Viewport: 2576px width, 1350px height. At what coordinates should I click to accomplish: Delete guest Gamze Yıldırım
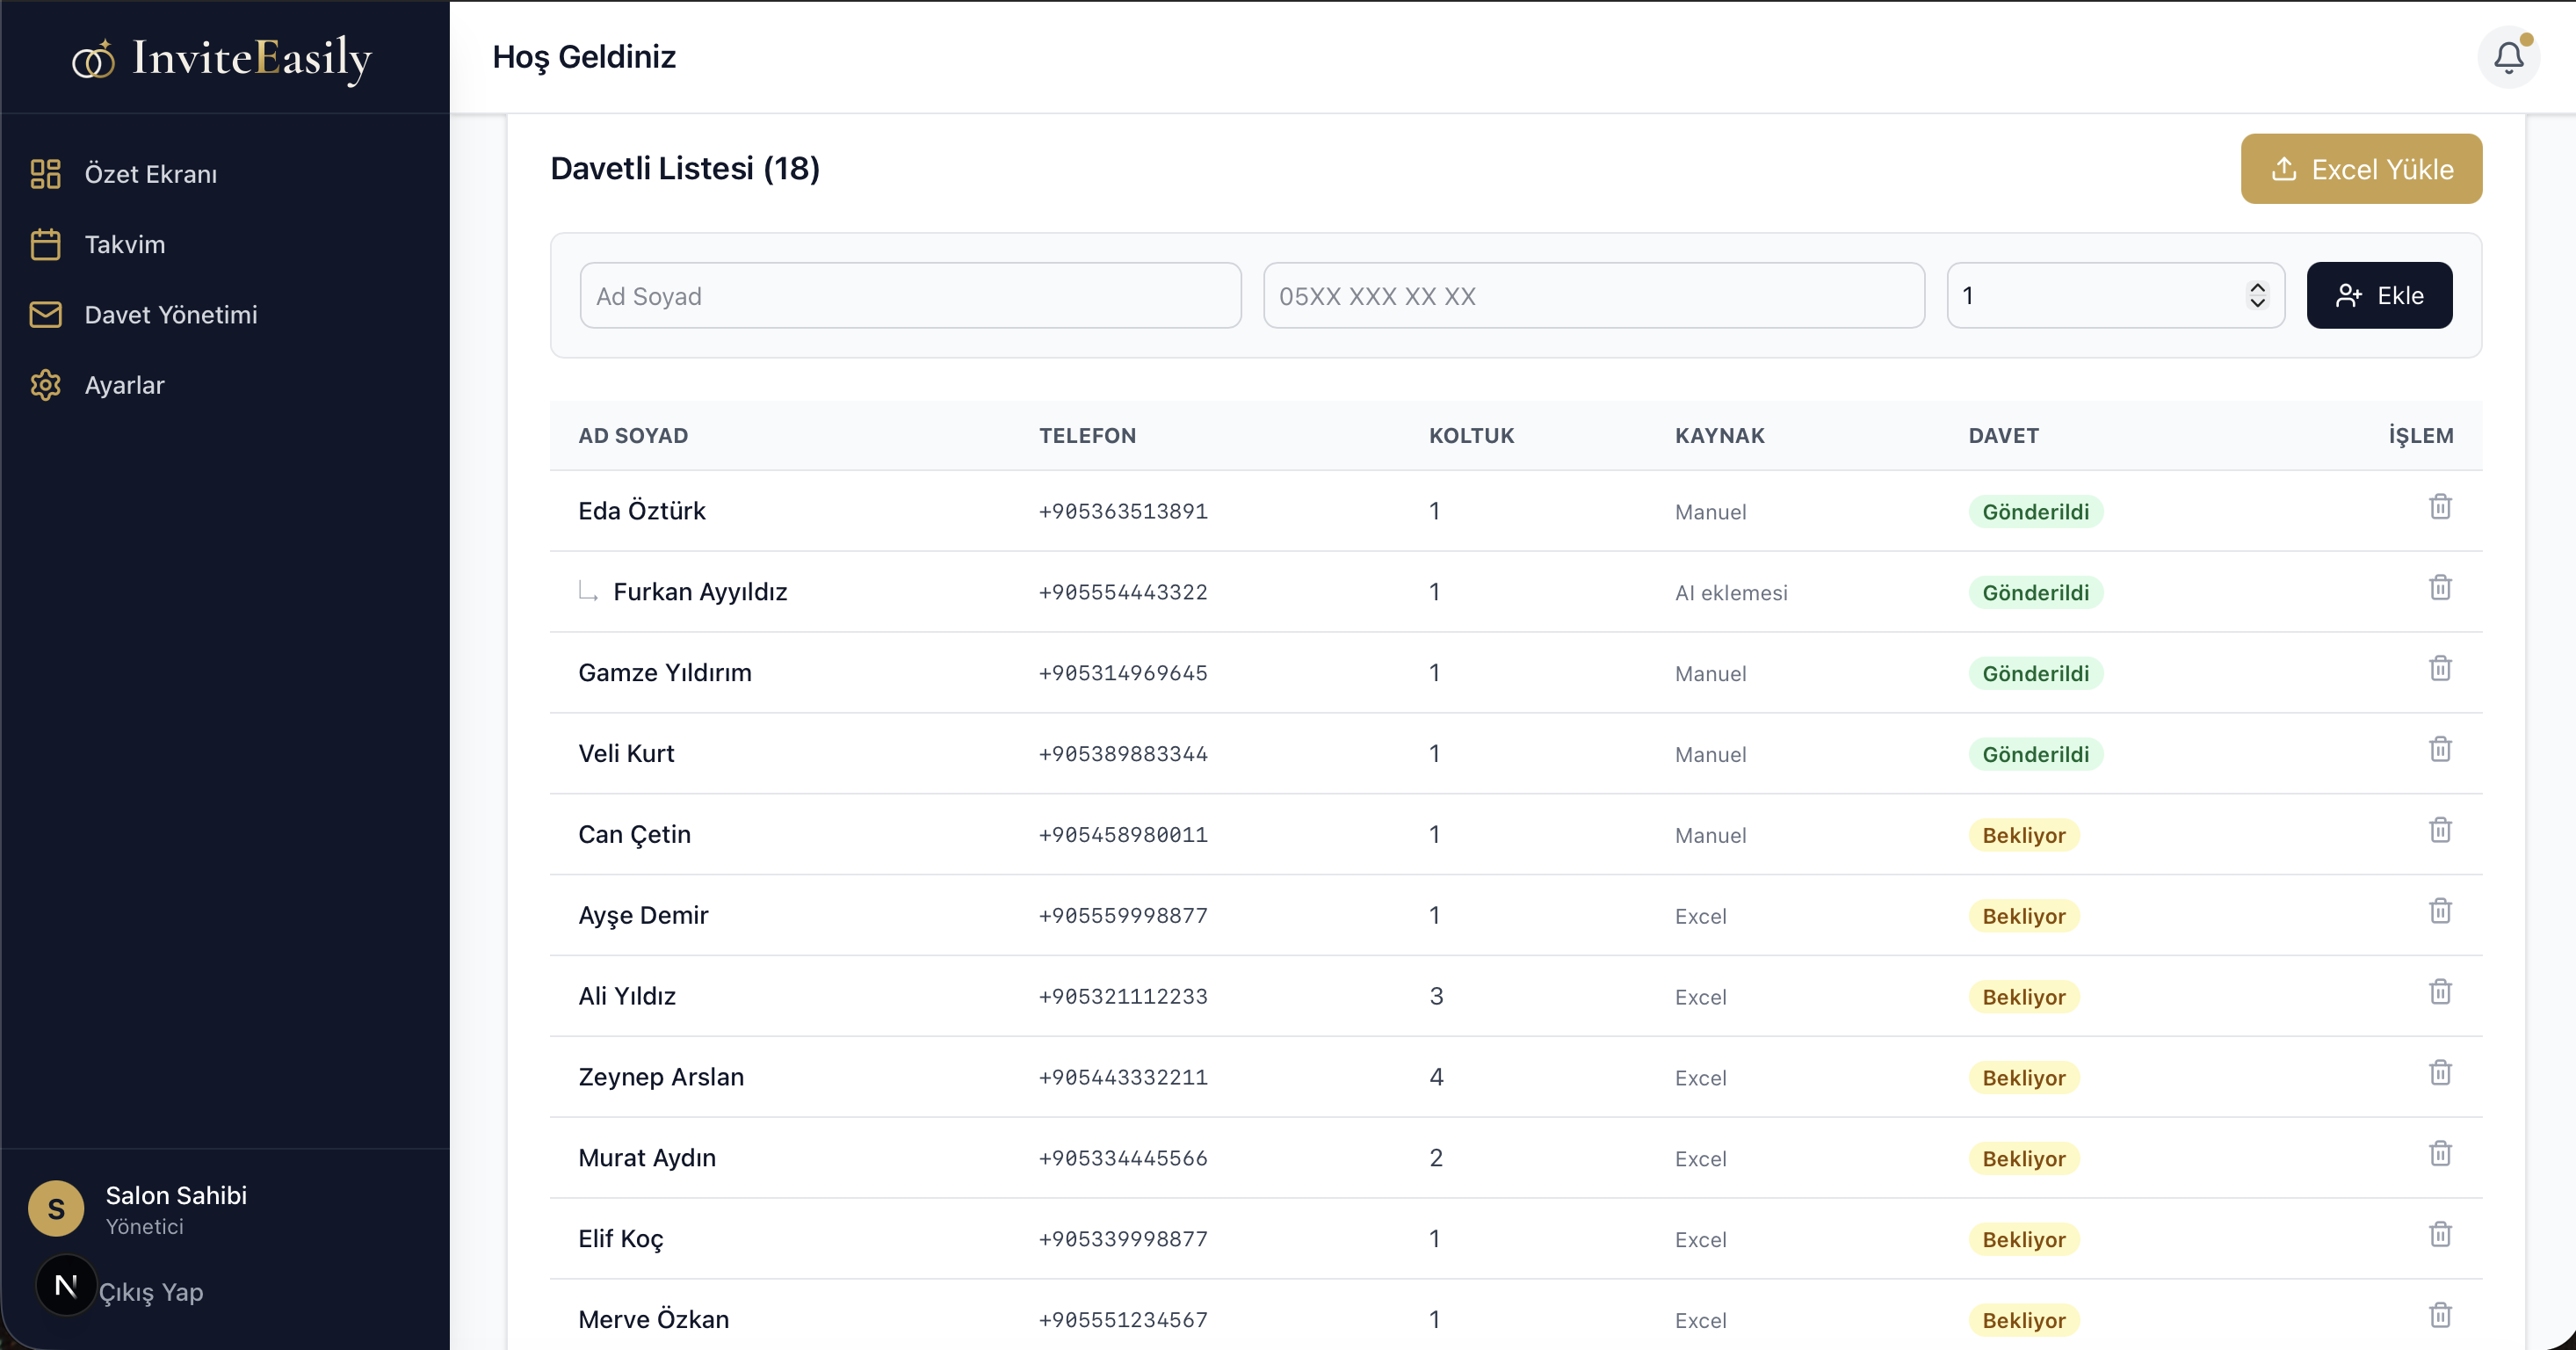(2440, 669)
